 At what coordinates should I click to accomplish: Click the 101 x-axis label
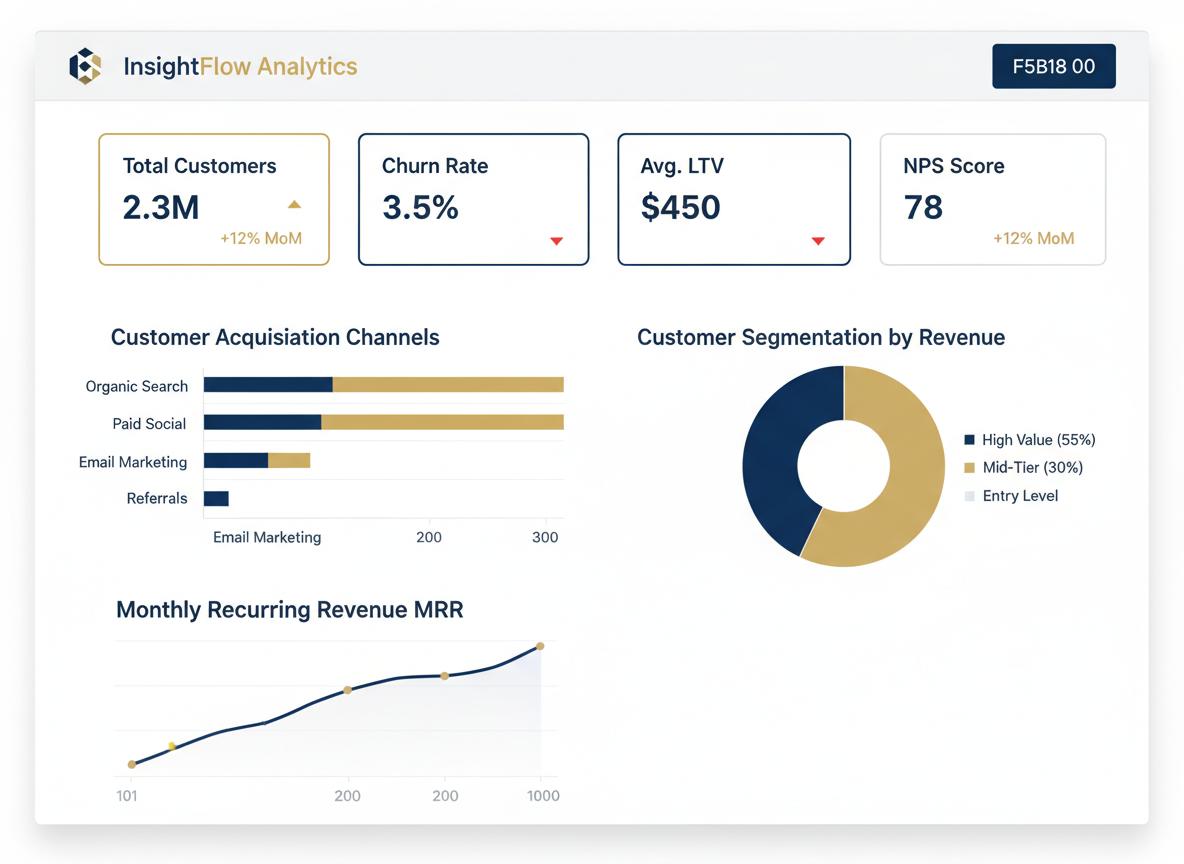[x=127, y=795]
